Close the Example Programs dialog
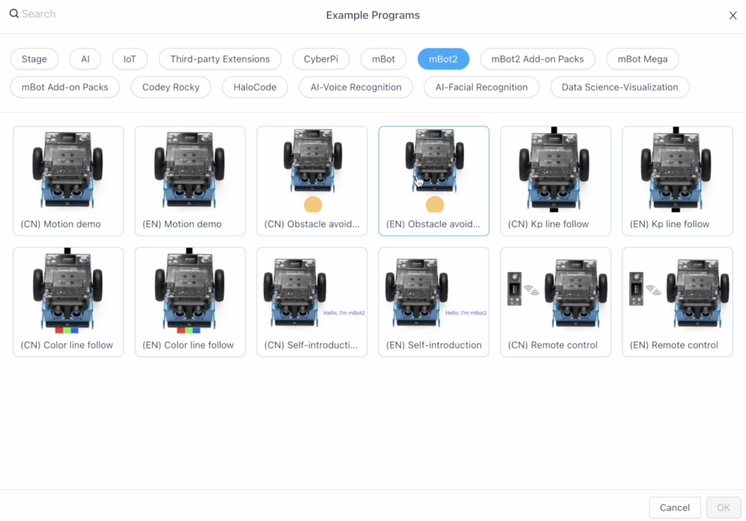The image size is (746, 521). pyautogui.click(x=733, y=16)
